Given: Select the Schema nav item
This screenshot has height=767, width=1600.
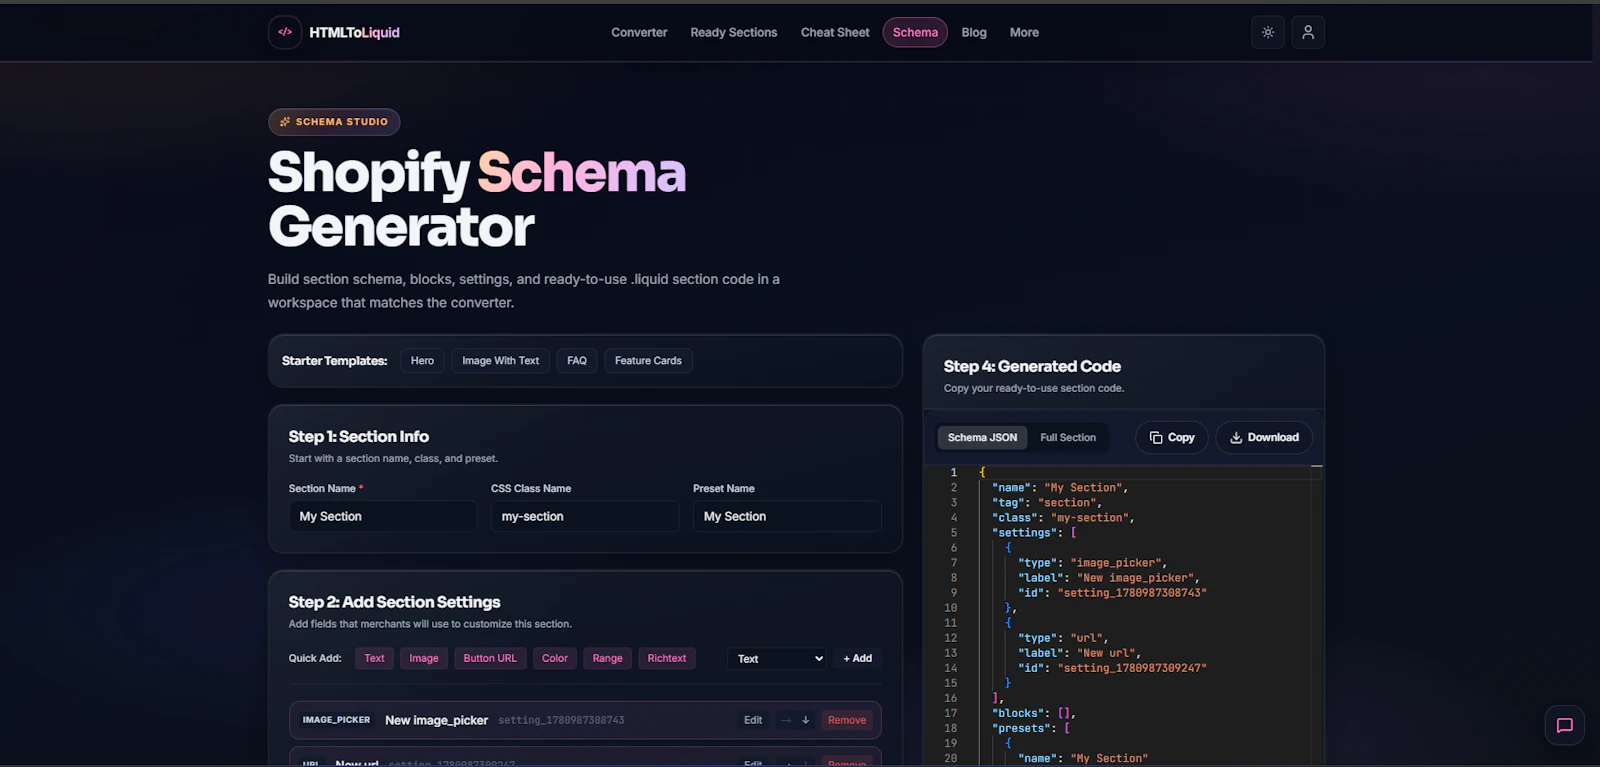Looking at the screenshot, I should point(915,32).
